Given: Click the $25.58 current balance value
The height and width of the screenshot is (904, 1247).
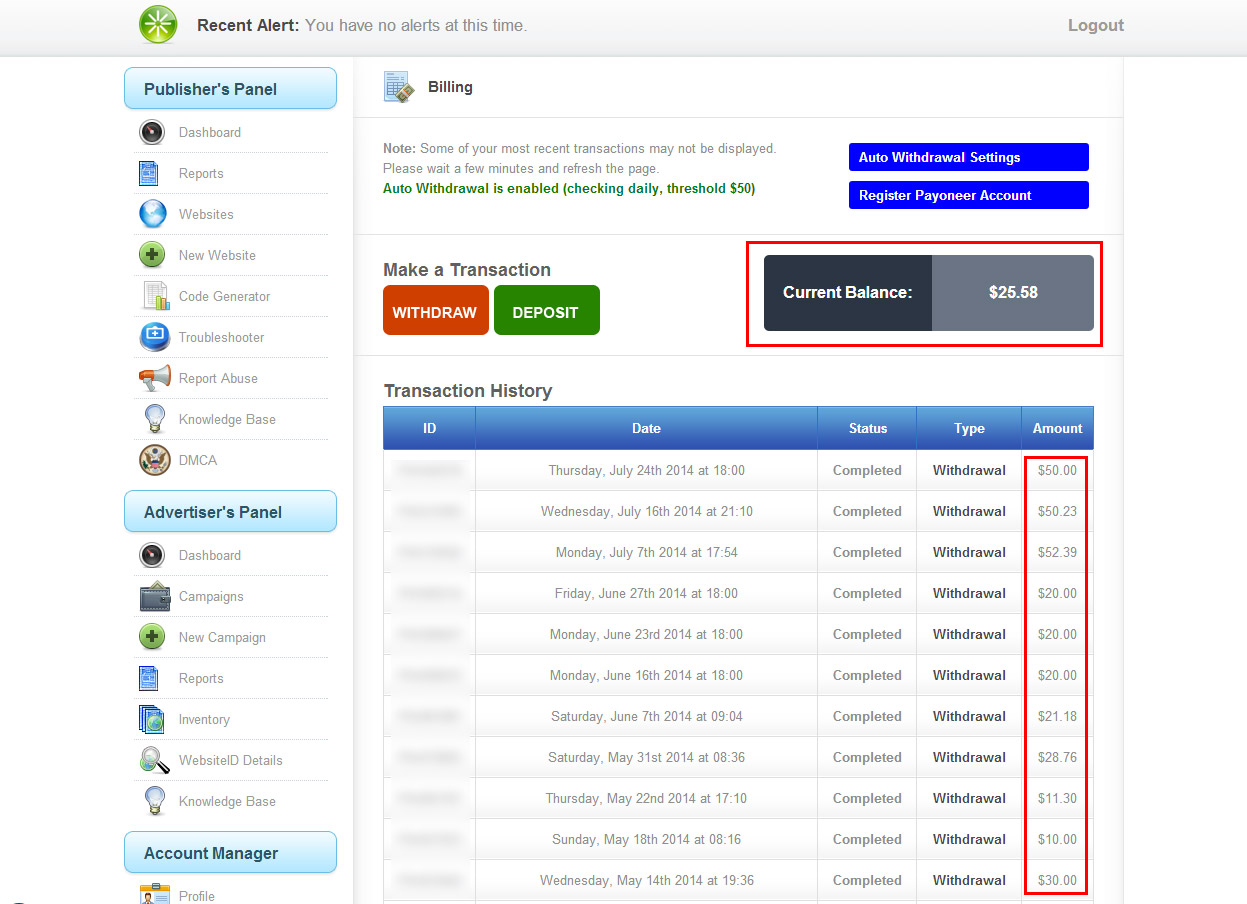Looking at the screenshot, I should [1013, 293].
